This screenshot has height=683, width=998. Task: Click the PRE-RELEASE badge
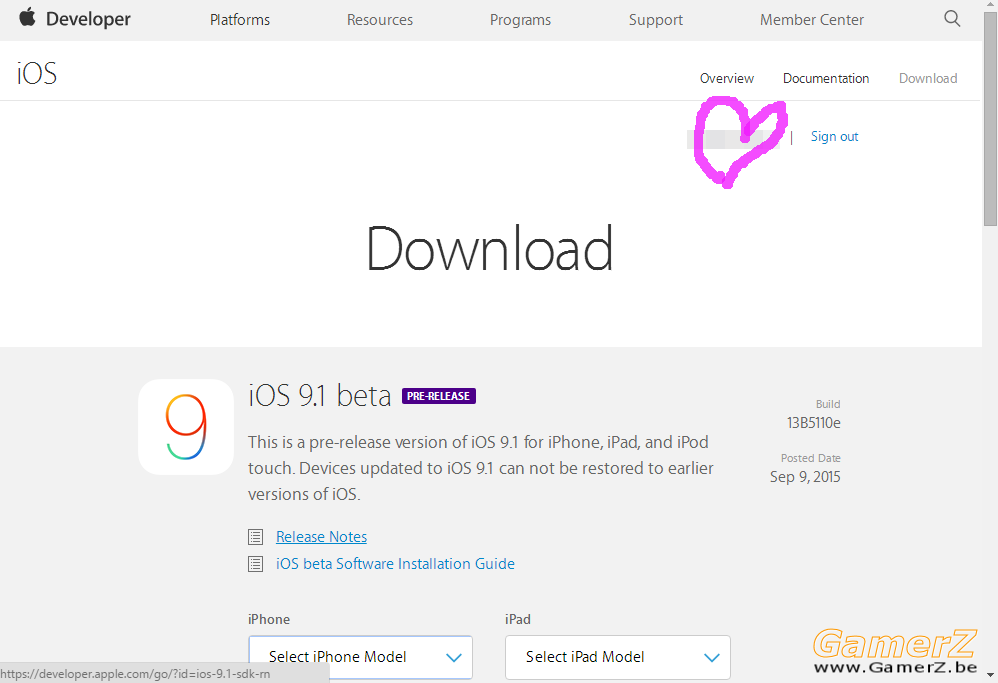pyautogui.click(x=439, y=396)
